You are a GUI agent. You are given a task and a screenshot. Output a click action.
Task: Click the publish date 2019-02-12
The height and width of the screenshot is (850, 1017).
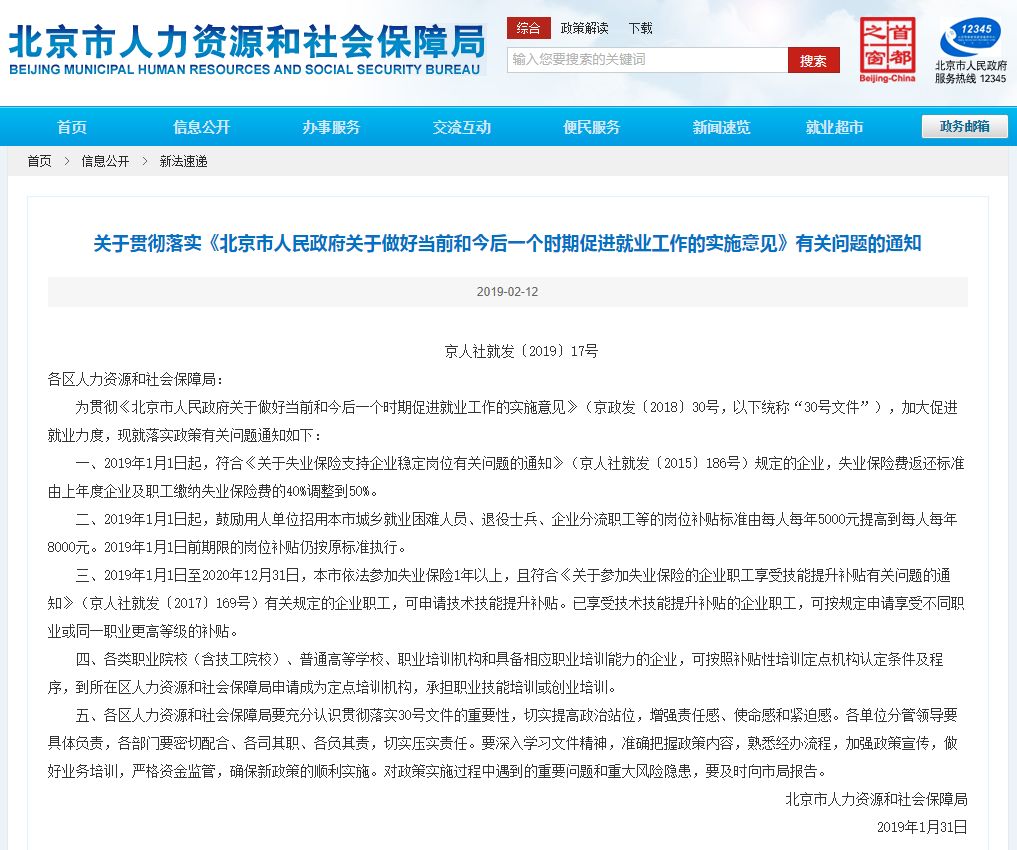click(x=507, y=292)
